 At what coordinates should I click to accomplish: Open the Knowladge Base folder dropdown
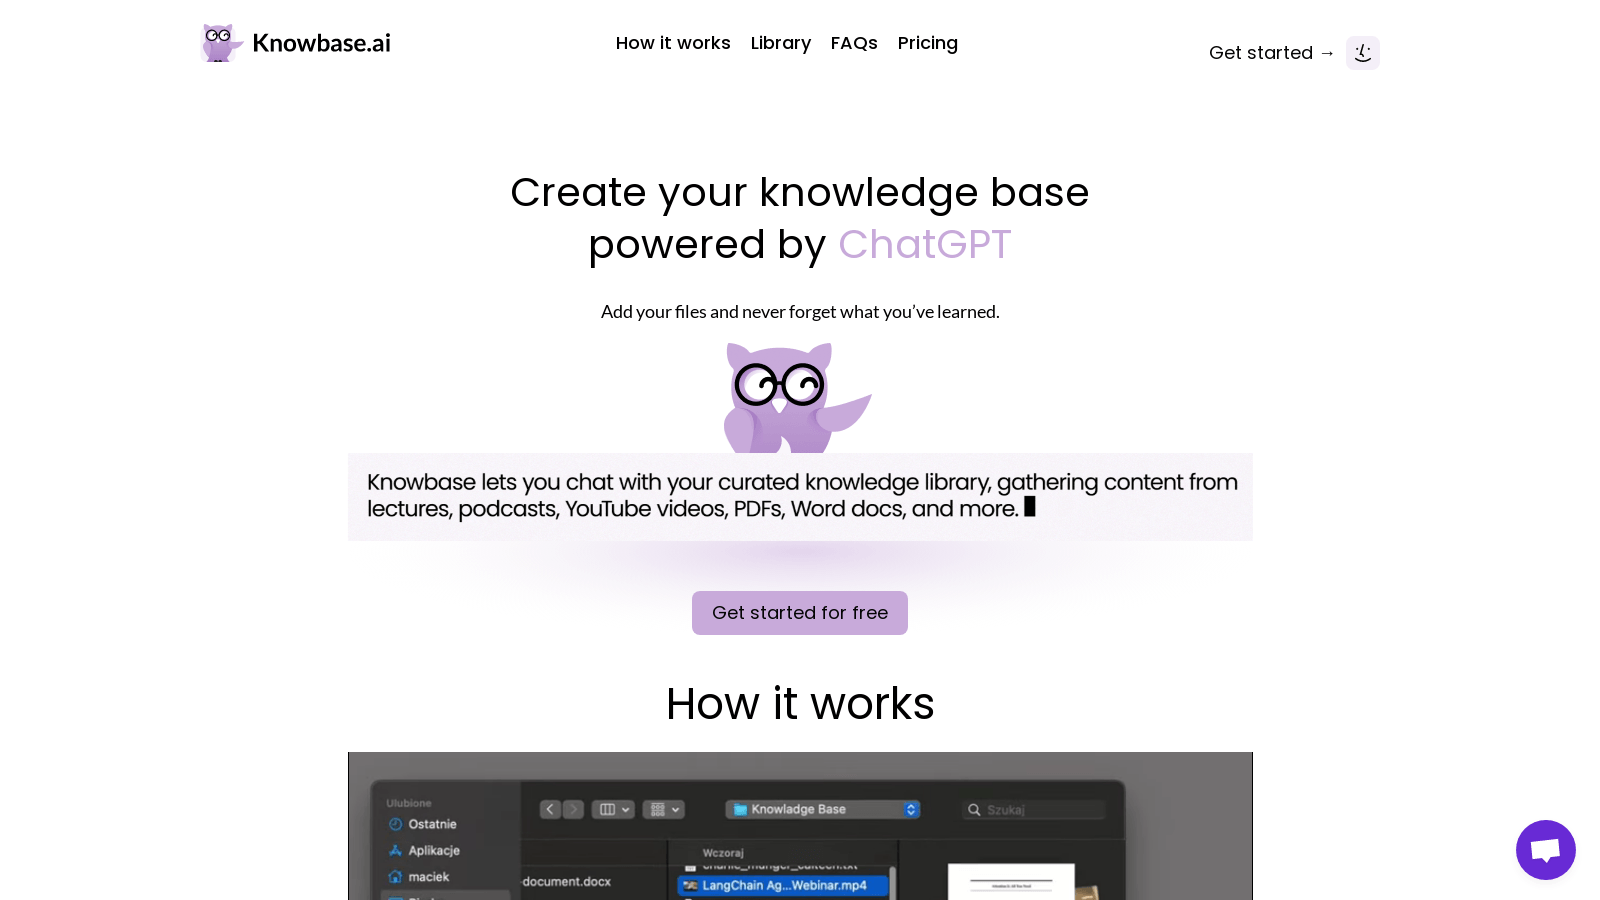pos(823,809)
